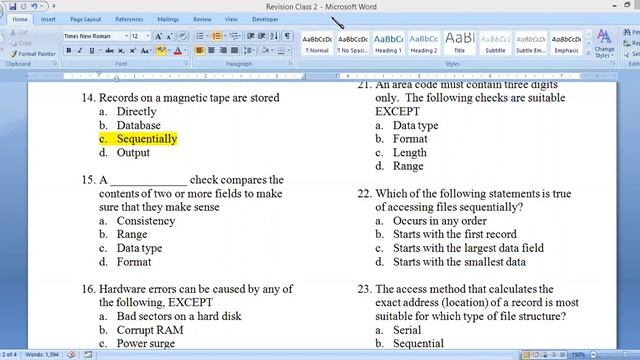
Task: Toggle Italic formatting
Action: [x=80, y=51]
